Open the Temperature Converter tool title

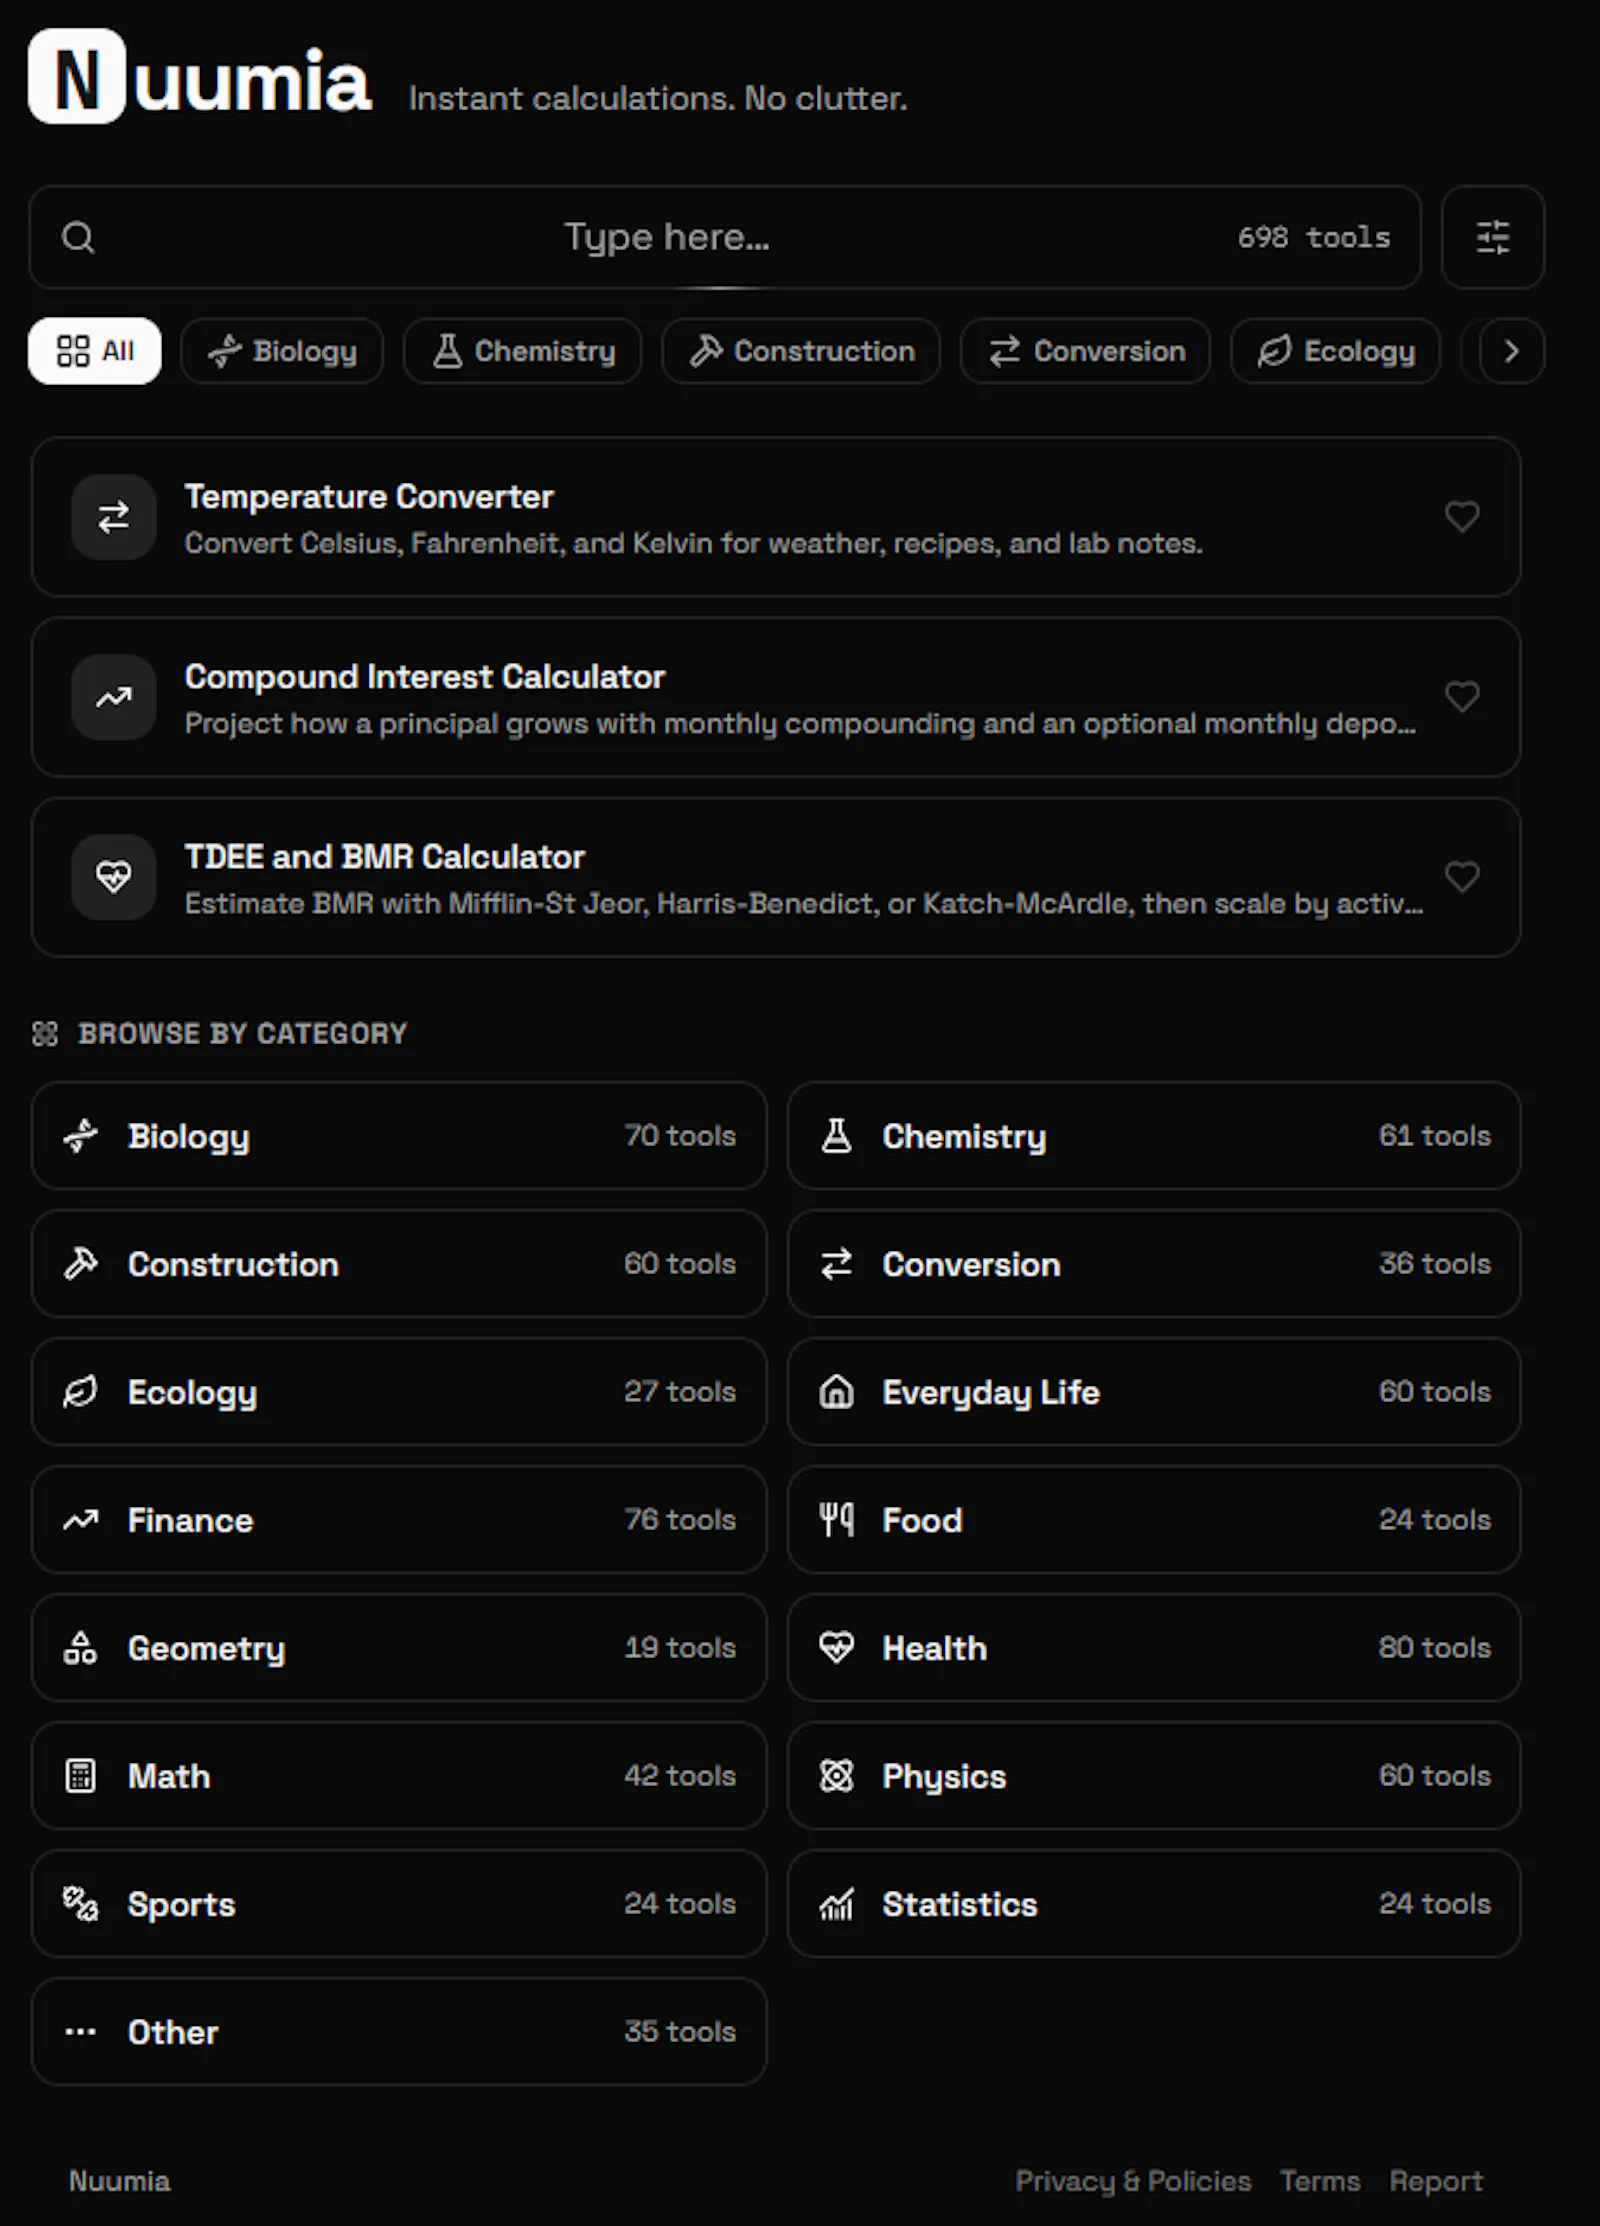(369, 496)
